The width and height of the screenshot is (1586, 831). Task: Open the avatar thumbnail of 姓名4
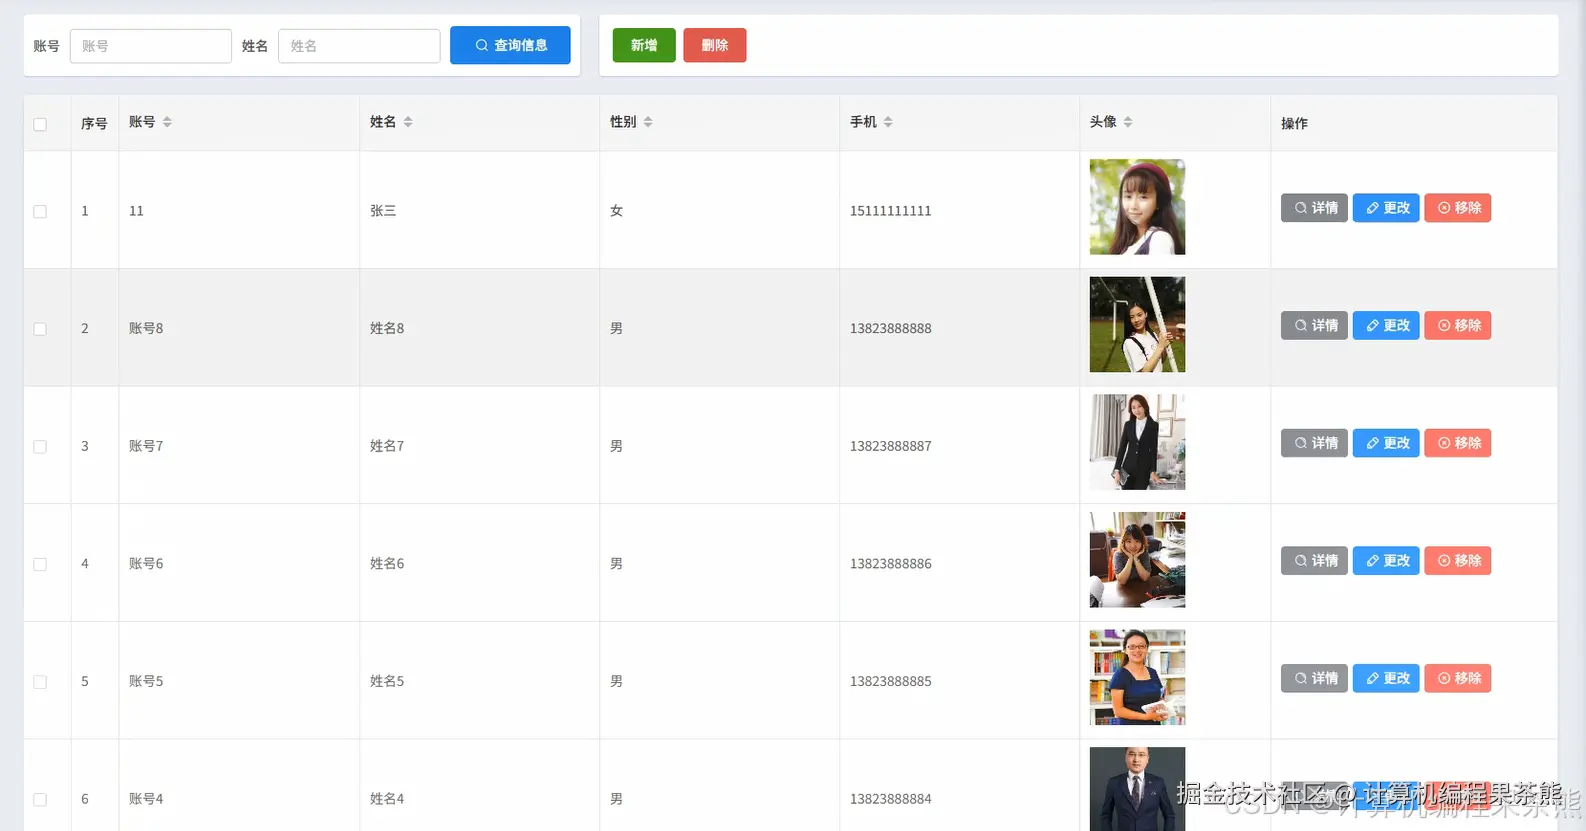point(1137,789)
